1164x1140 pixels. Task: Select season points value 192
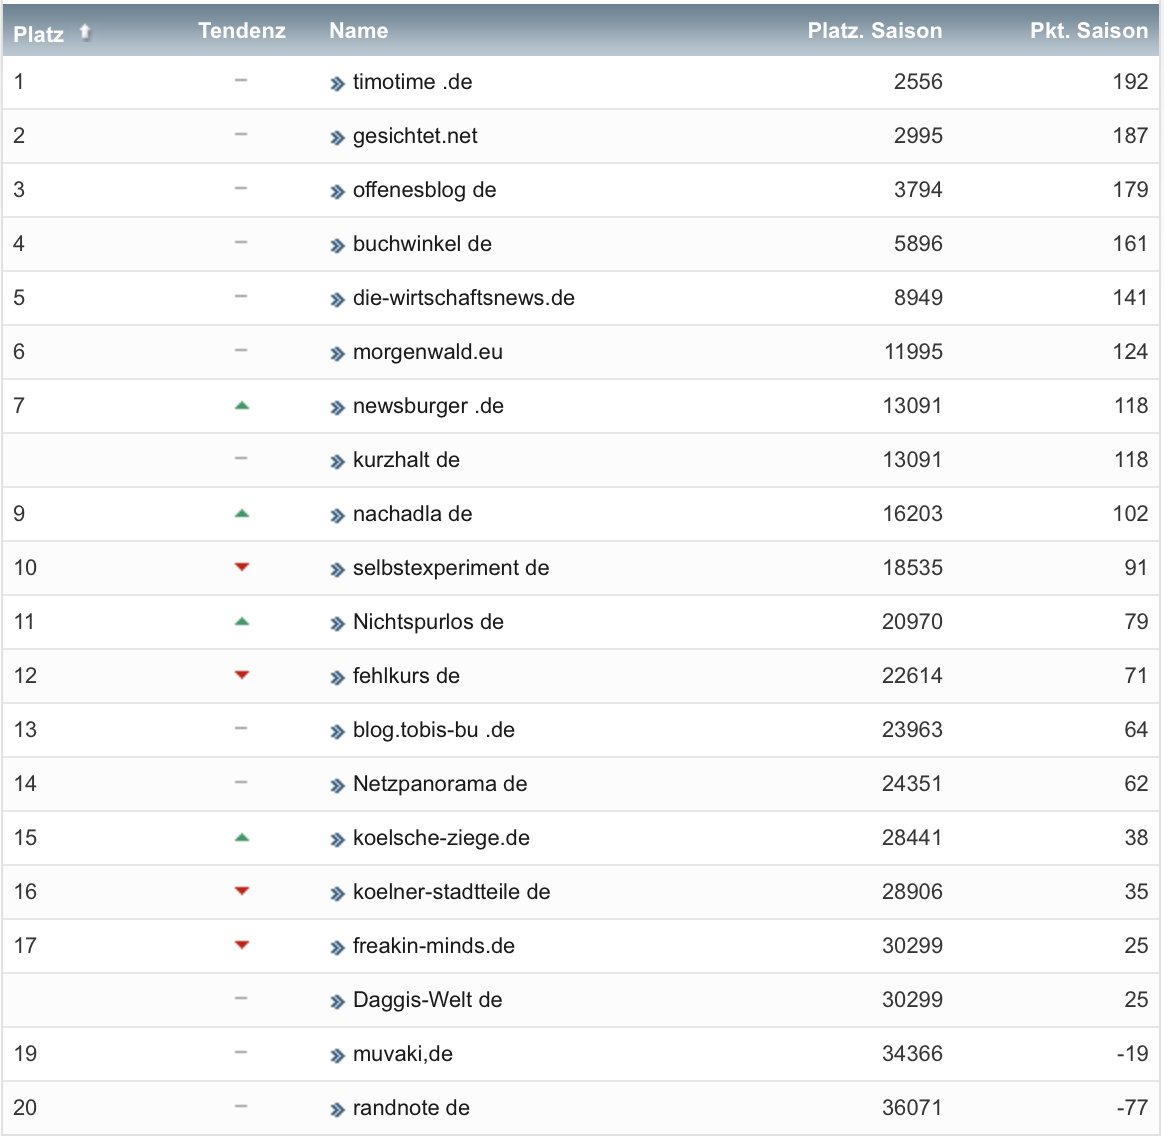pos(1130,82)
